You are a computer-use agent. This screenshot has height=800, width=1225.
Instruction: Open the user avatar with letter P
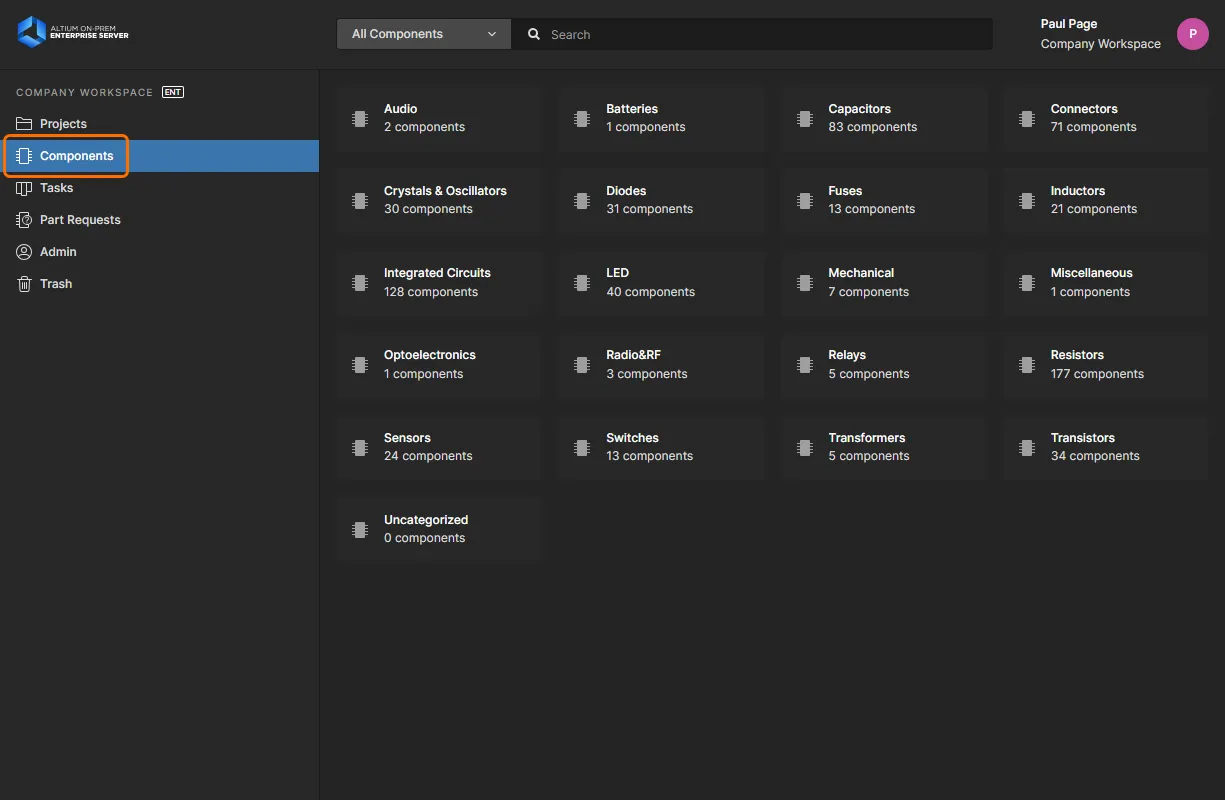1192,34
